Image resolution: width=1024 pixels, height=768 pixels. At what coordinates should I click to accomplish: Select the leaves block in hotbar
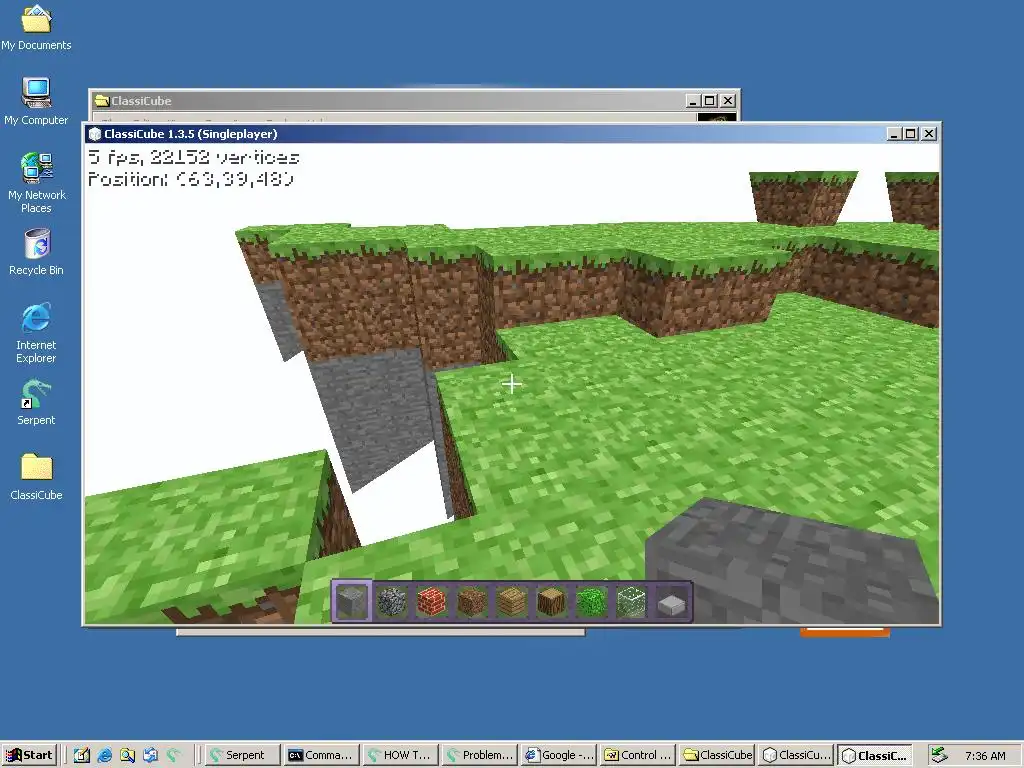[x=592, y=601]
